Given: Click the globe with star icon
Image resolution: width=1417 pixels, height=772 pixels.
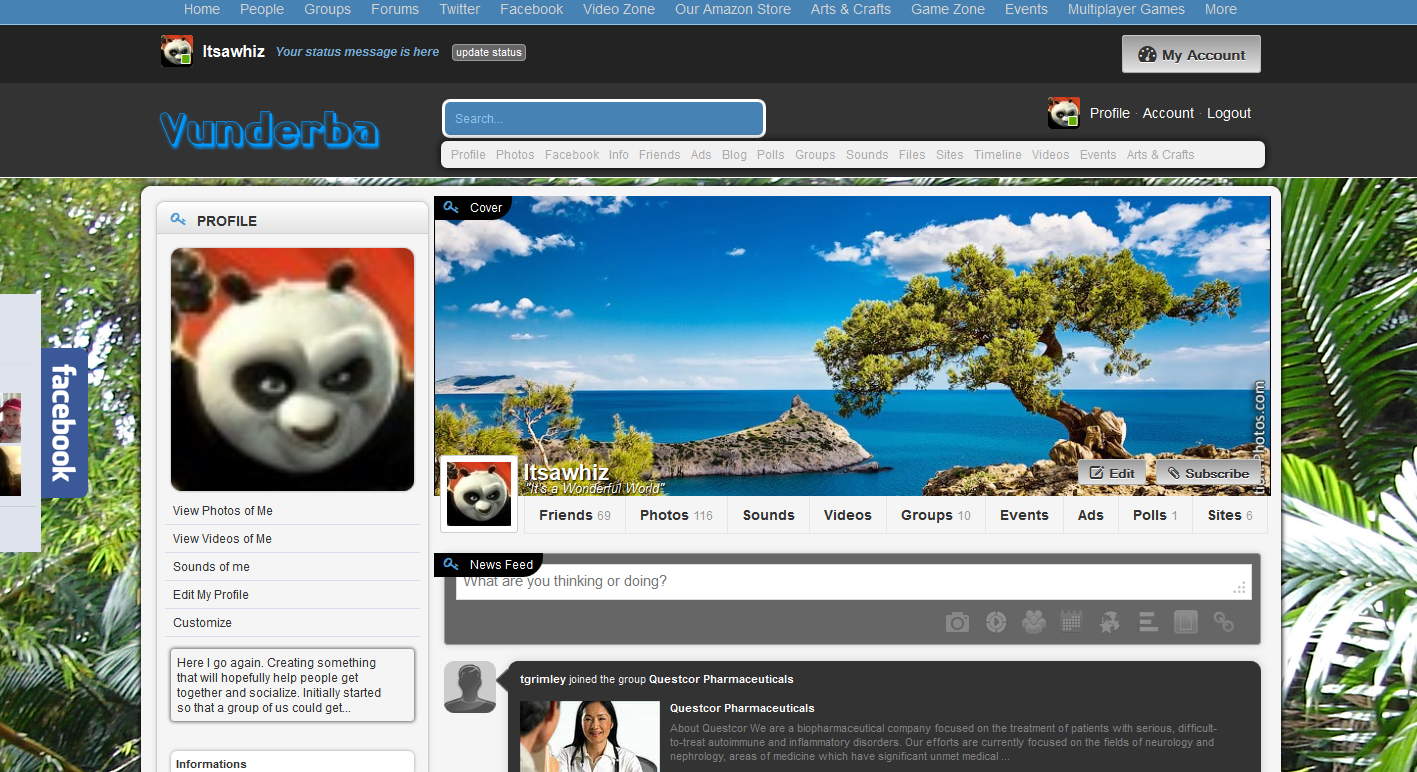Looking at the screenshot, I should pos(1109,622).
